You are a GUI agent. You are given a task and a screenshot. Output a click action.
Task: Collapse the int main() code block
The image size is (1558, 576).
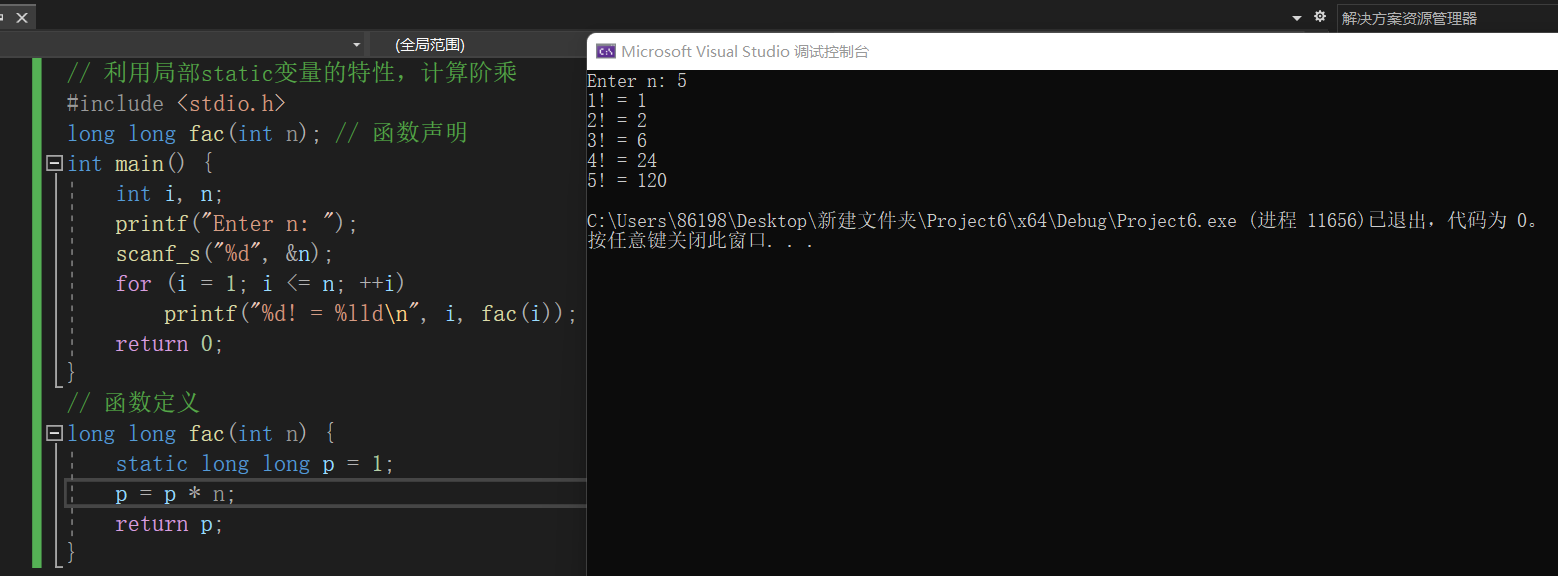53,163
